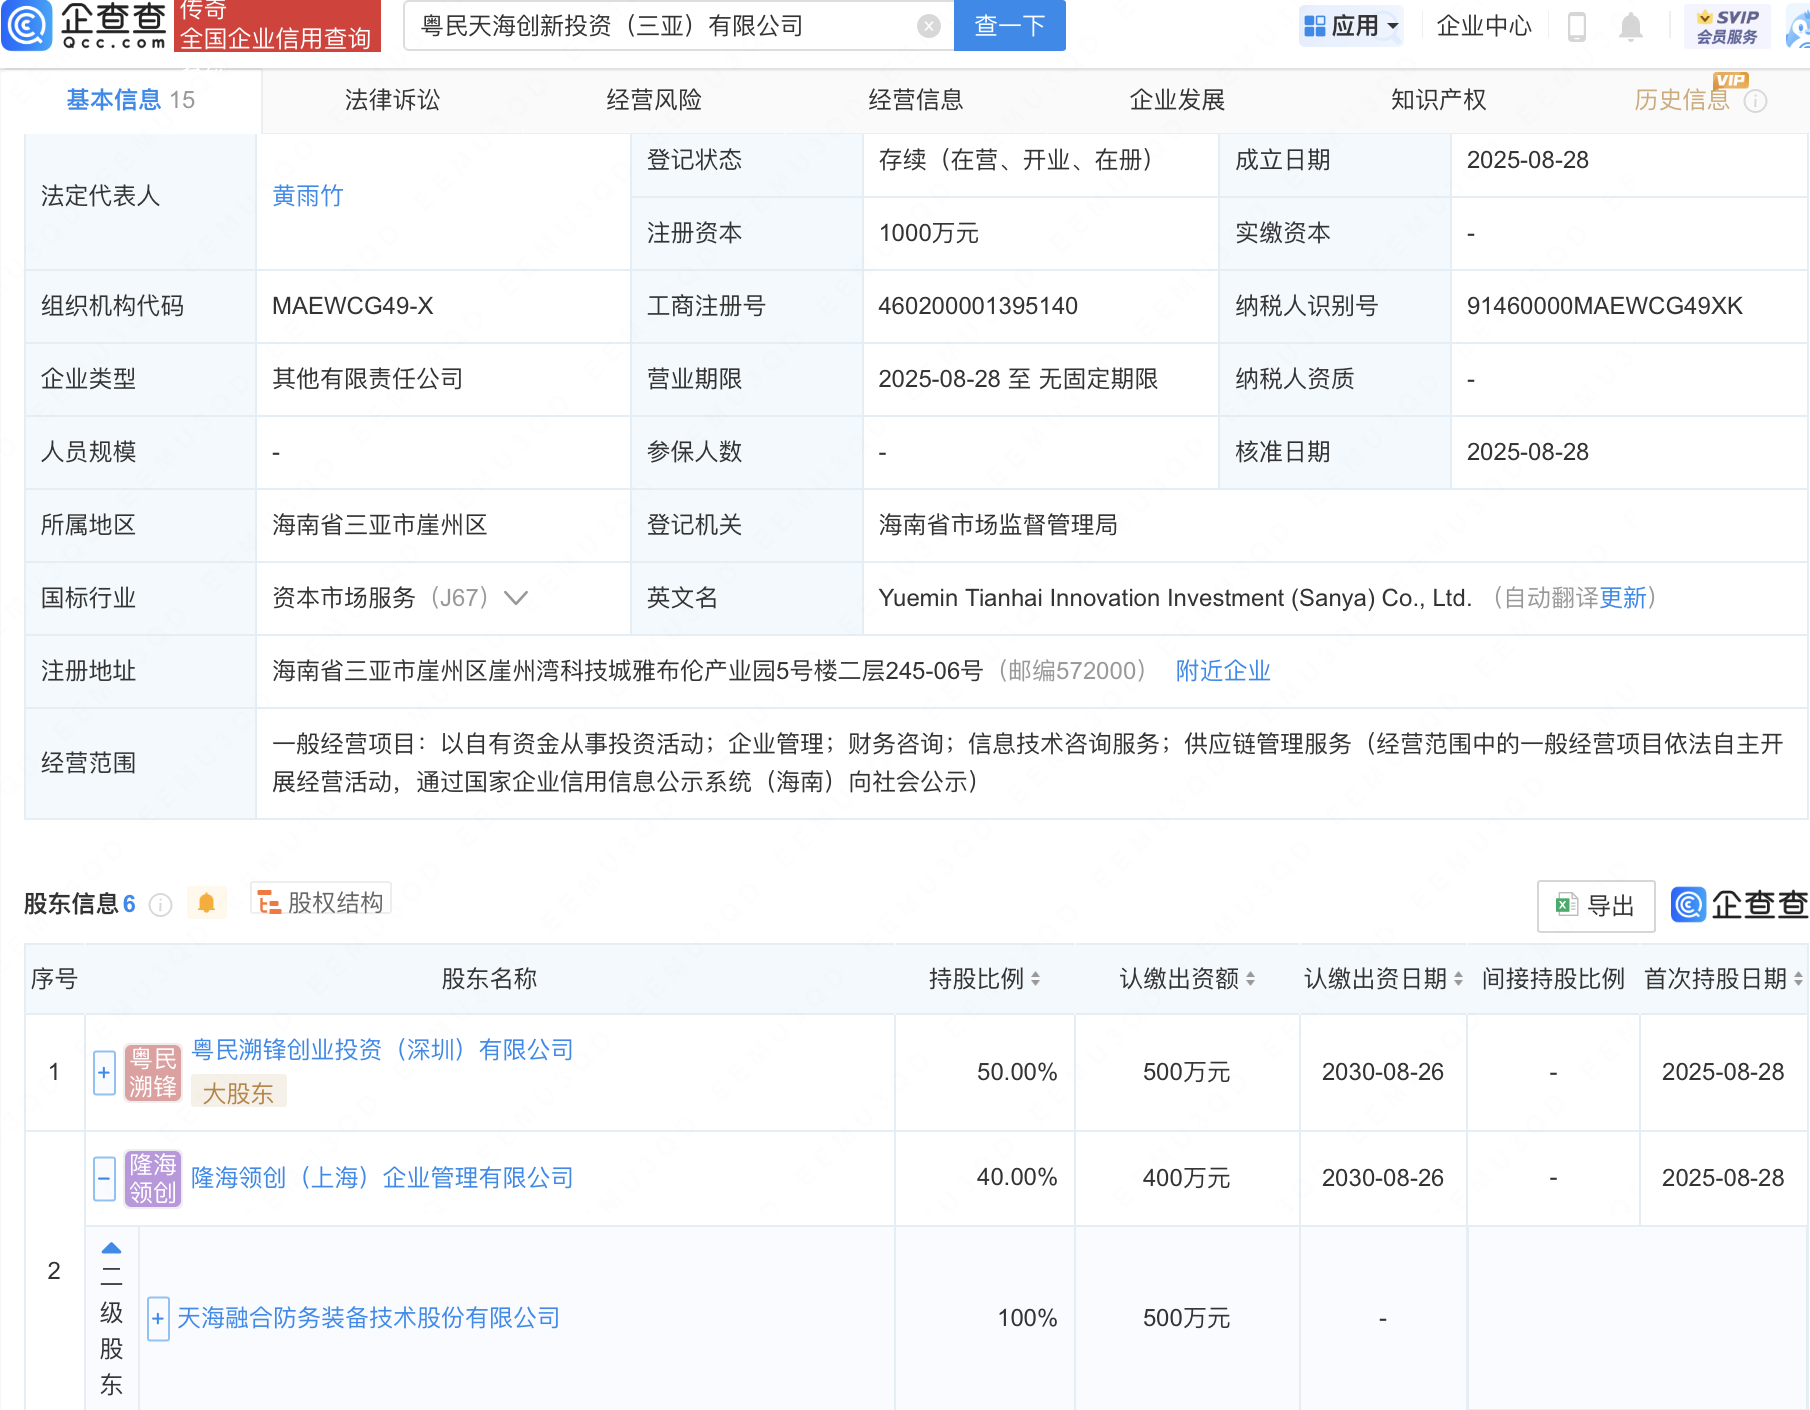
Task: Switch to 企业发展 tab
Action: pyautogui.click(x=1177, y=100)
